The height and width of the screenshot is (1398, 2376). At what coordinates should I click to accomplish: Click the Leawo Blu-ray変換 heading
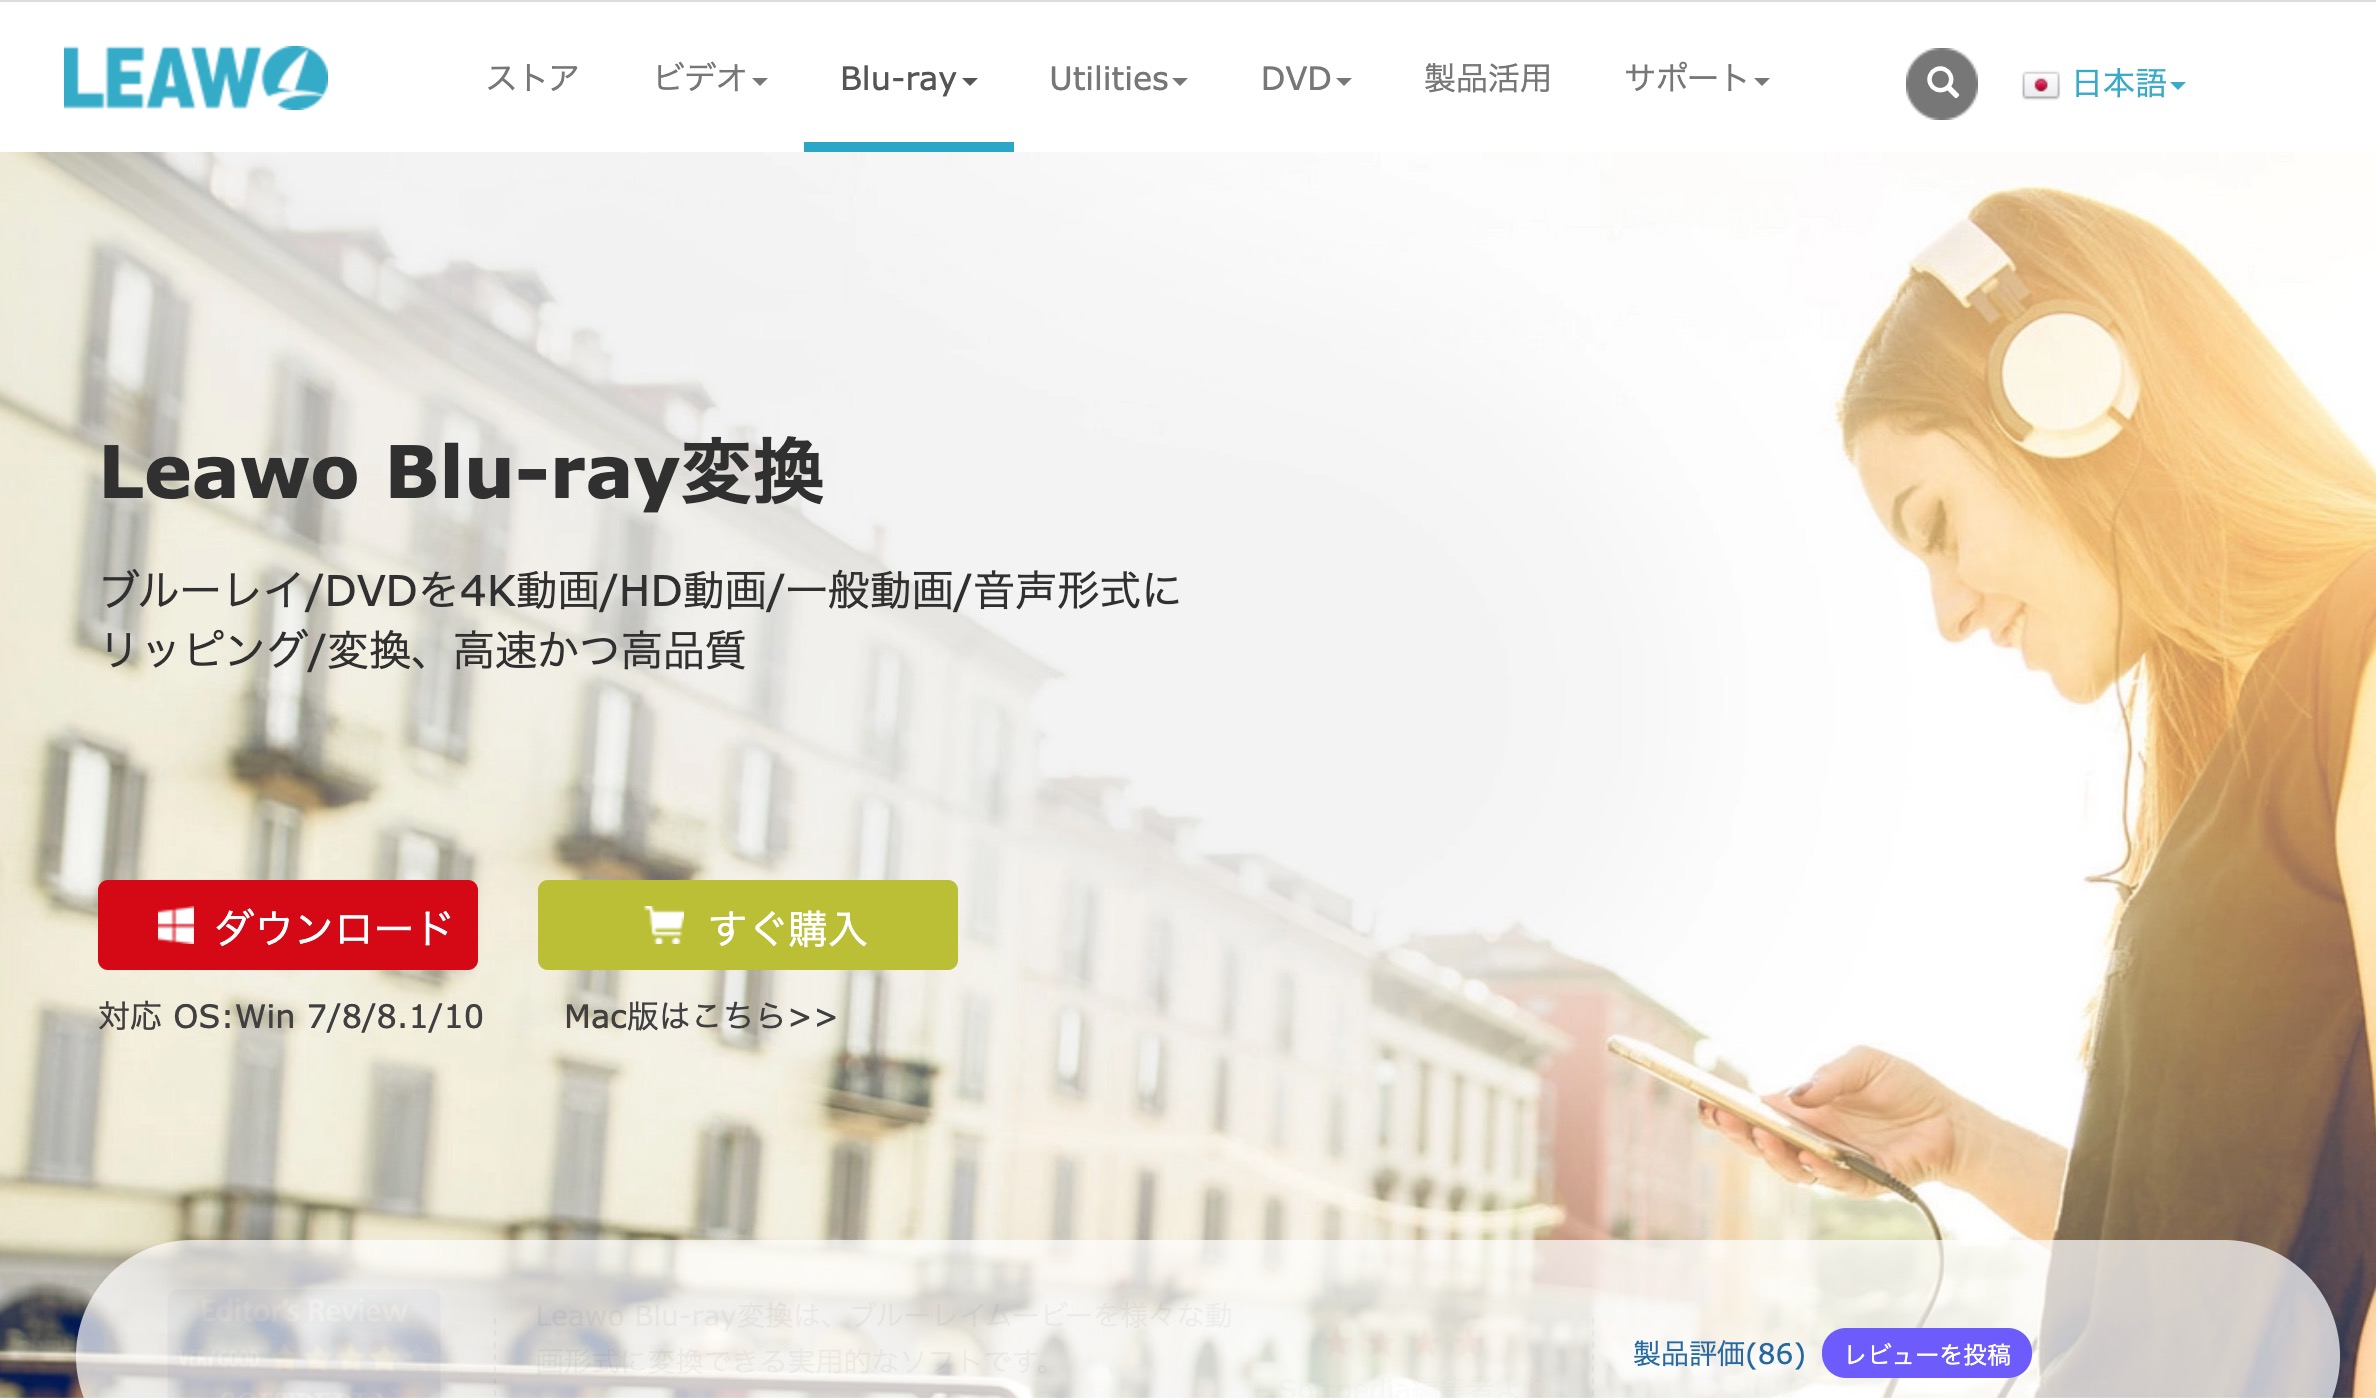(462, 472)
